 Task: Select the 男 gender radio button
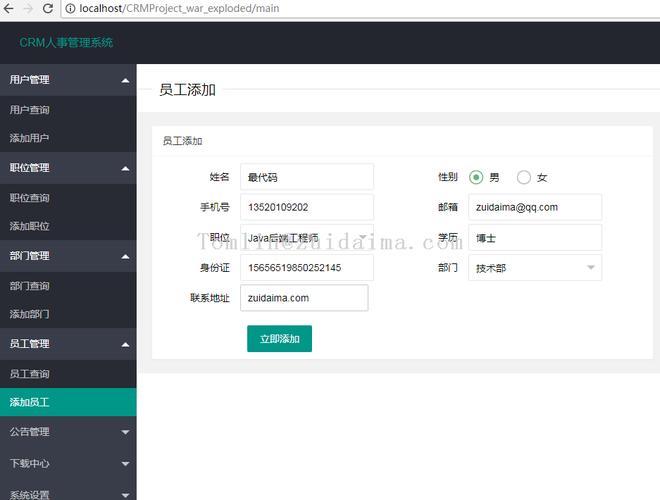[x=476, y=178]
